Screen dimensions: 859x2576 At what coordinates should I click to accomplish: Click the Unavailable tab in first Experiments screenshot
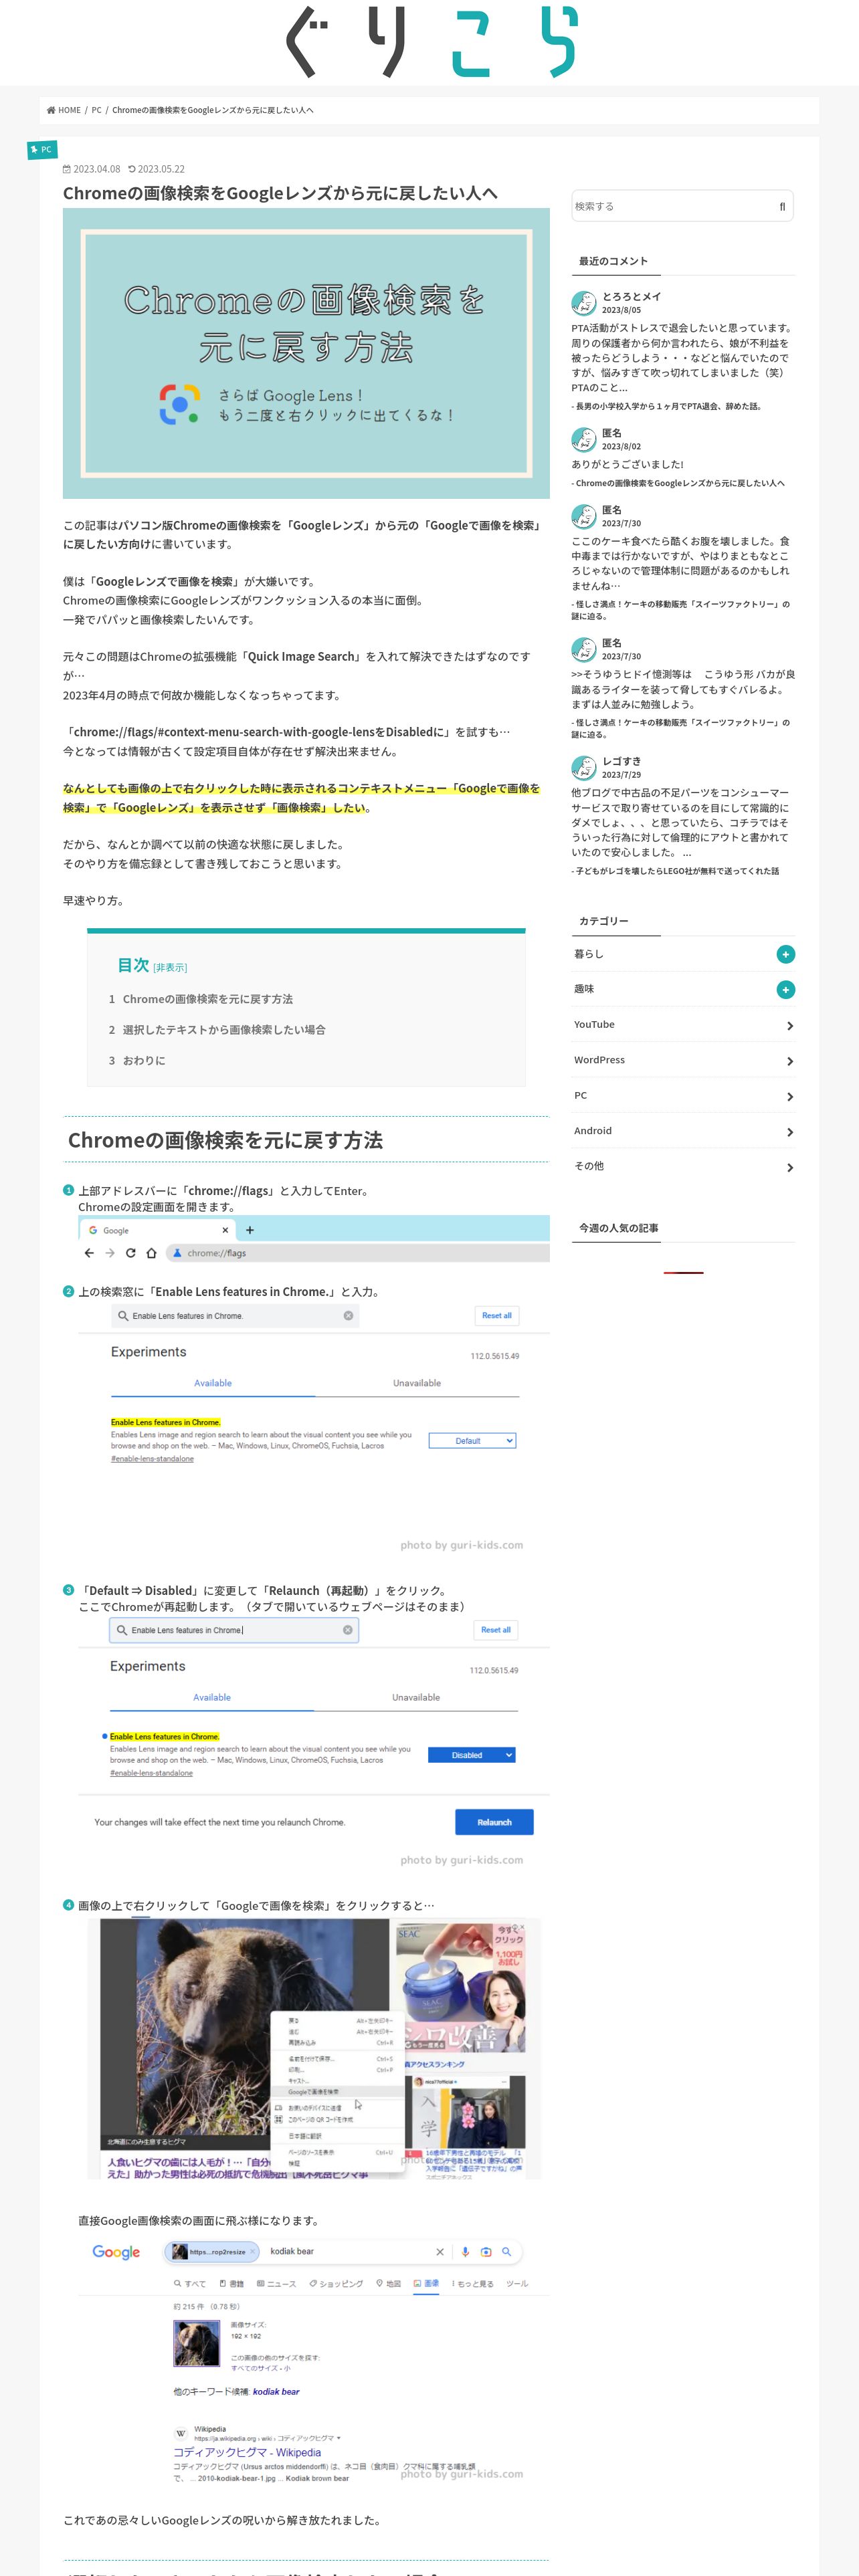pos(416,1383)
